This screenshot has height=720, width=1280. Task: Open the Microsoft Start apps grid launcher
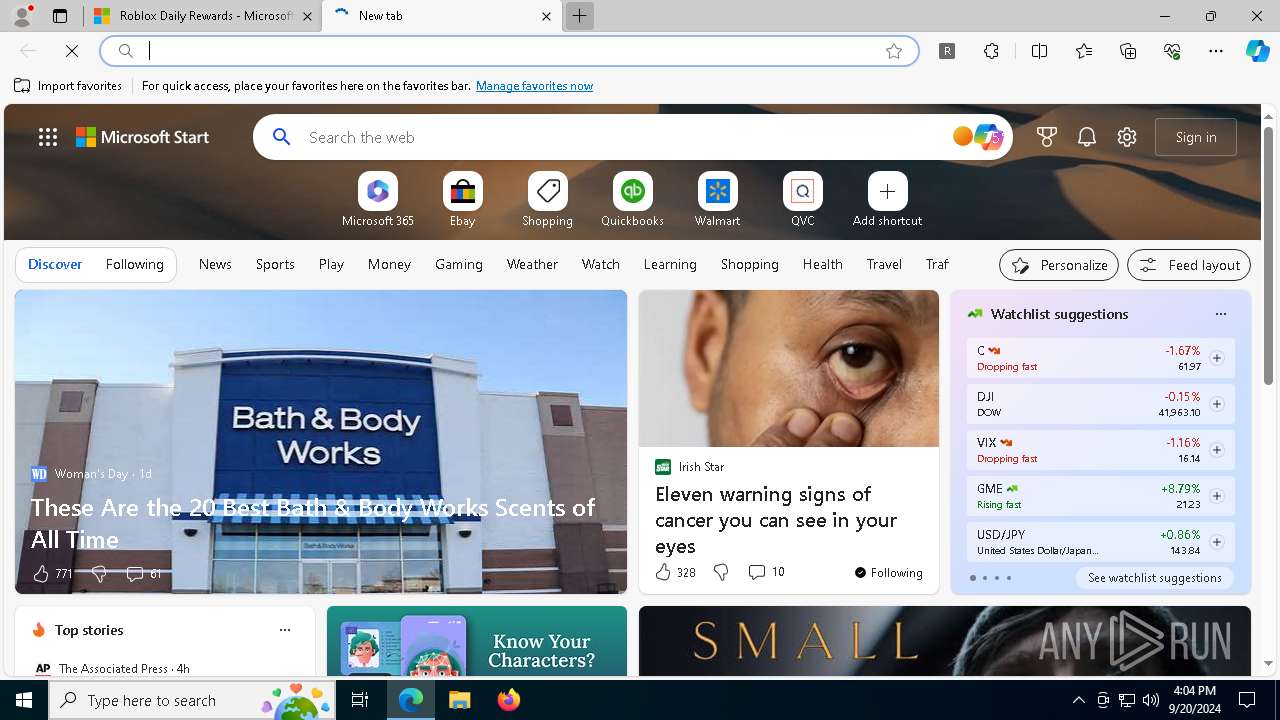click(x=48, y=137)
